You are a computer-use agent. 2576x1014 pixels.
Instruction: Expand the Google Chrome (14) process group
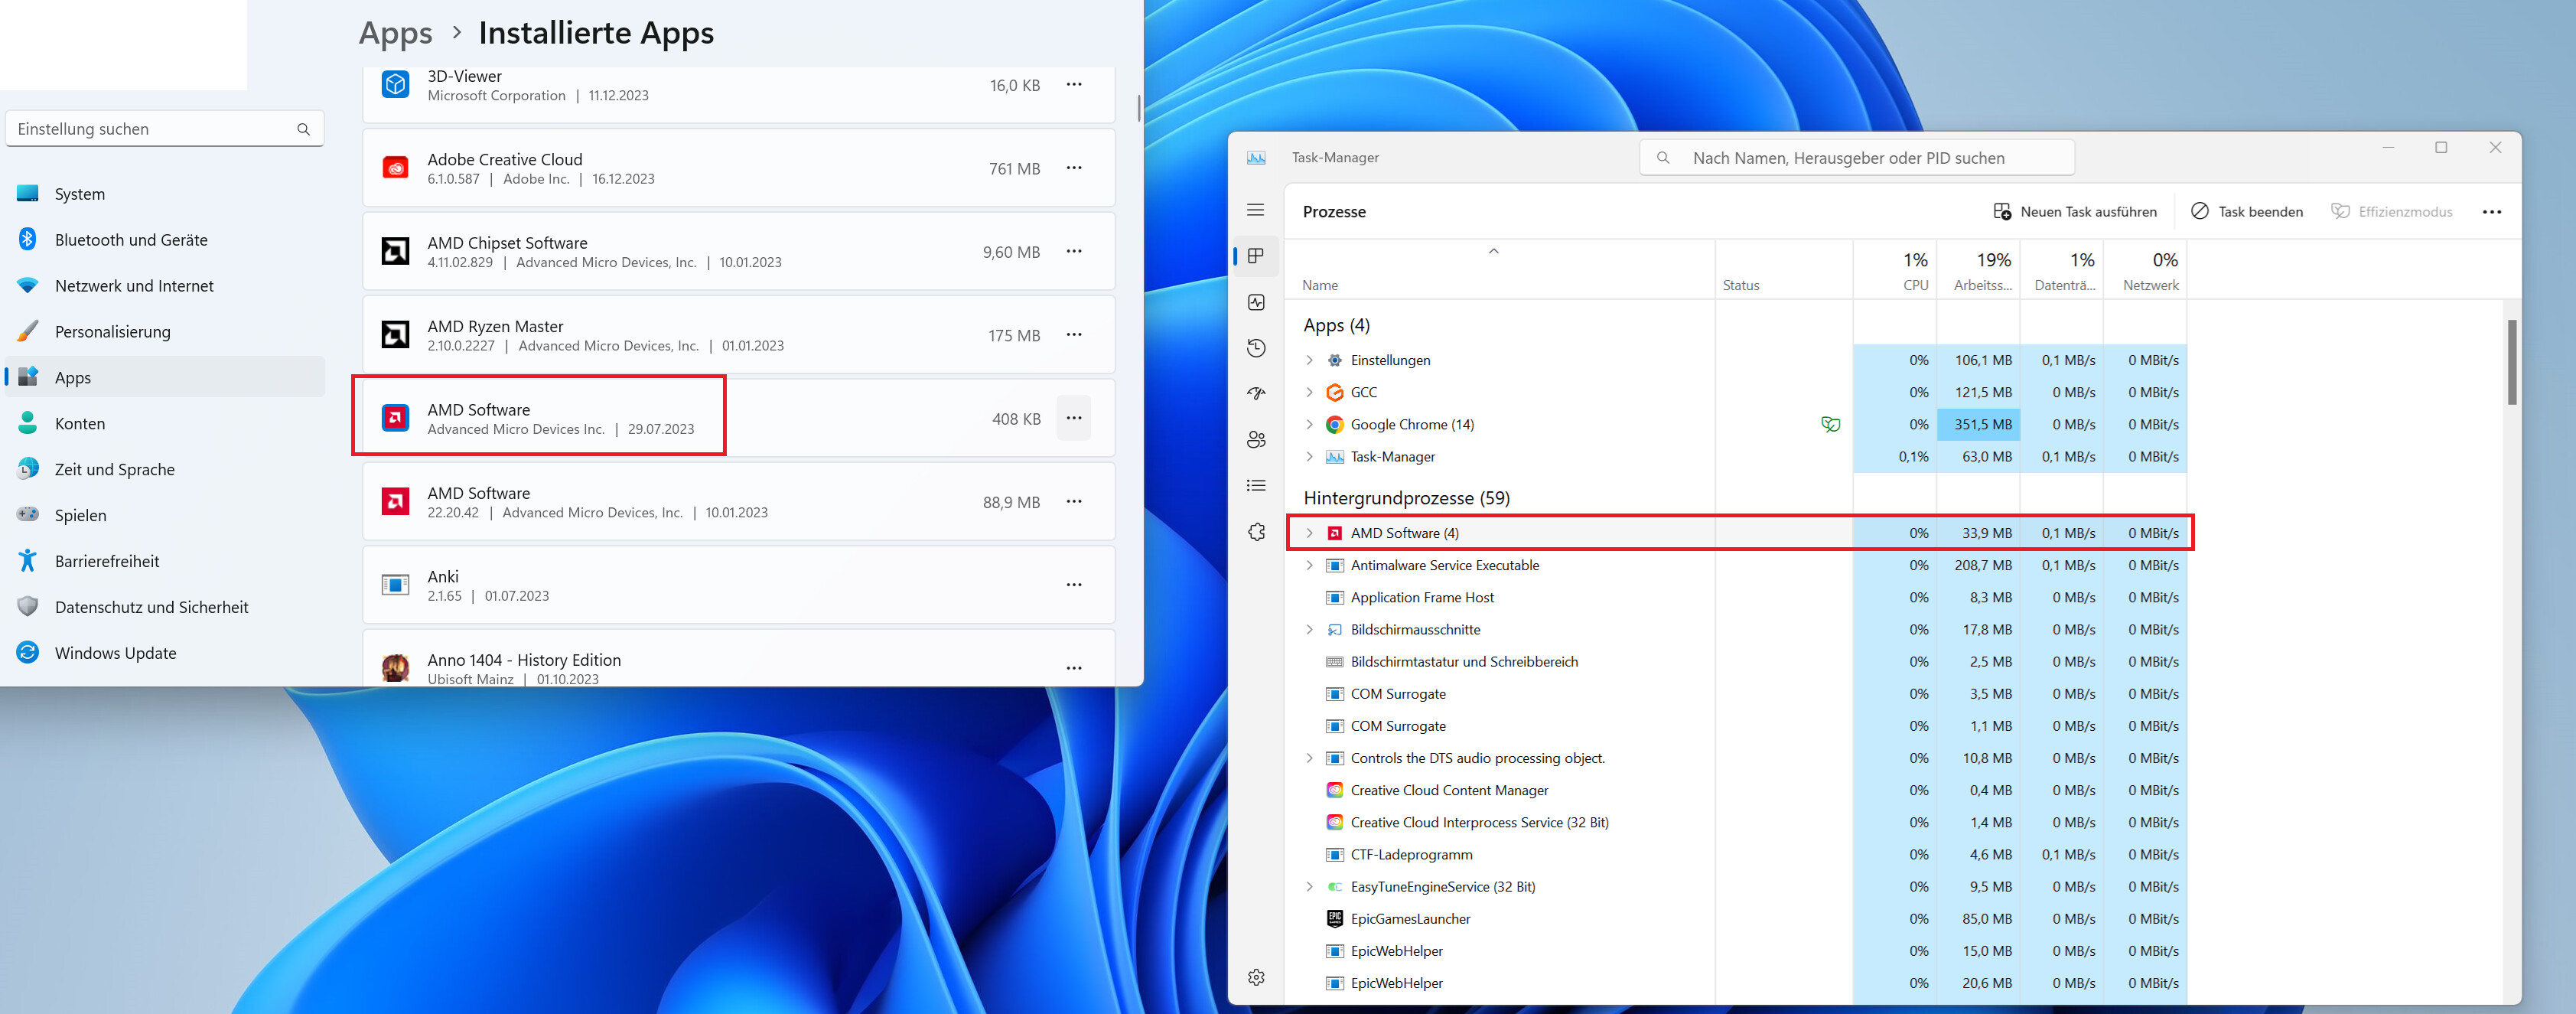click(x=1309, y=425)
